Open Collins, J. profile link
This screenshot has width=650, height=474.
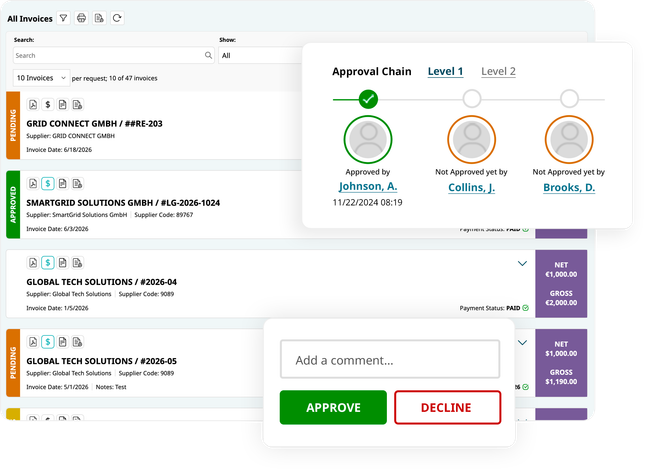(471, 187)
